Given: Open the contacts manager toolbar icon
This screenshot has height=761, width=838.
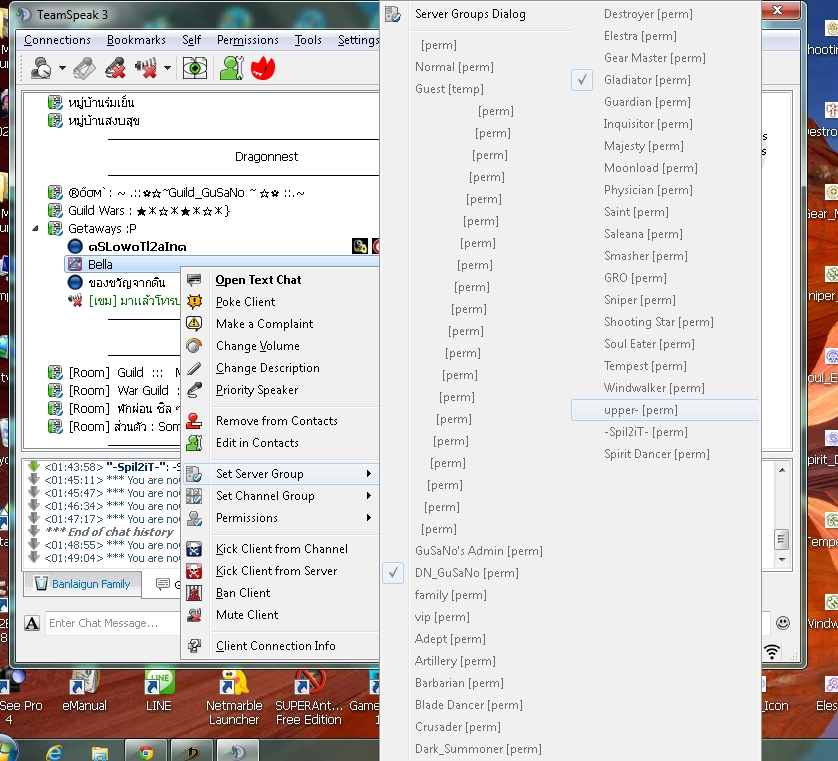Looking at the screenshot, I should [231, 68].
